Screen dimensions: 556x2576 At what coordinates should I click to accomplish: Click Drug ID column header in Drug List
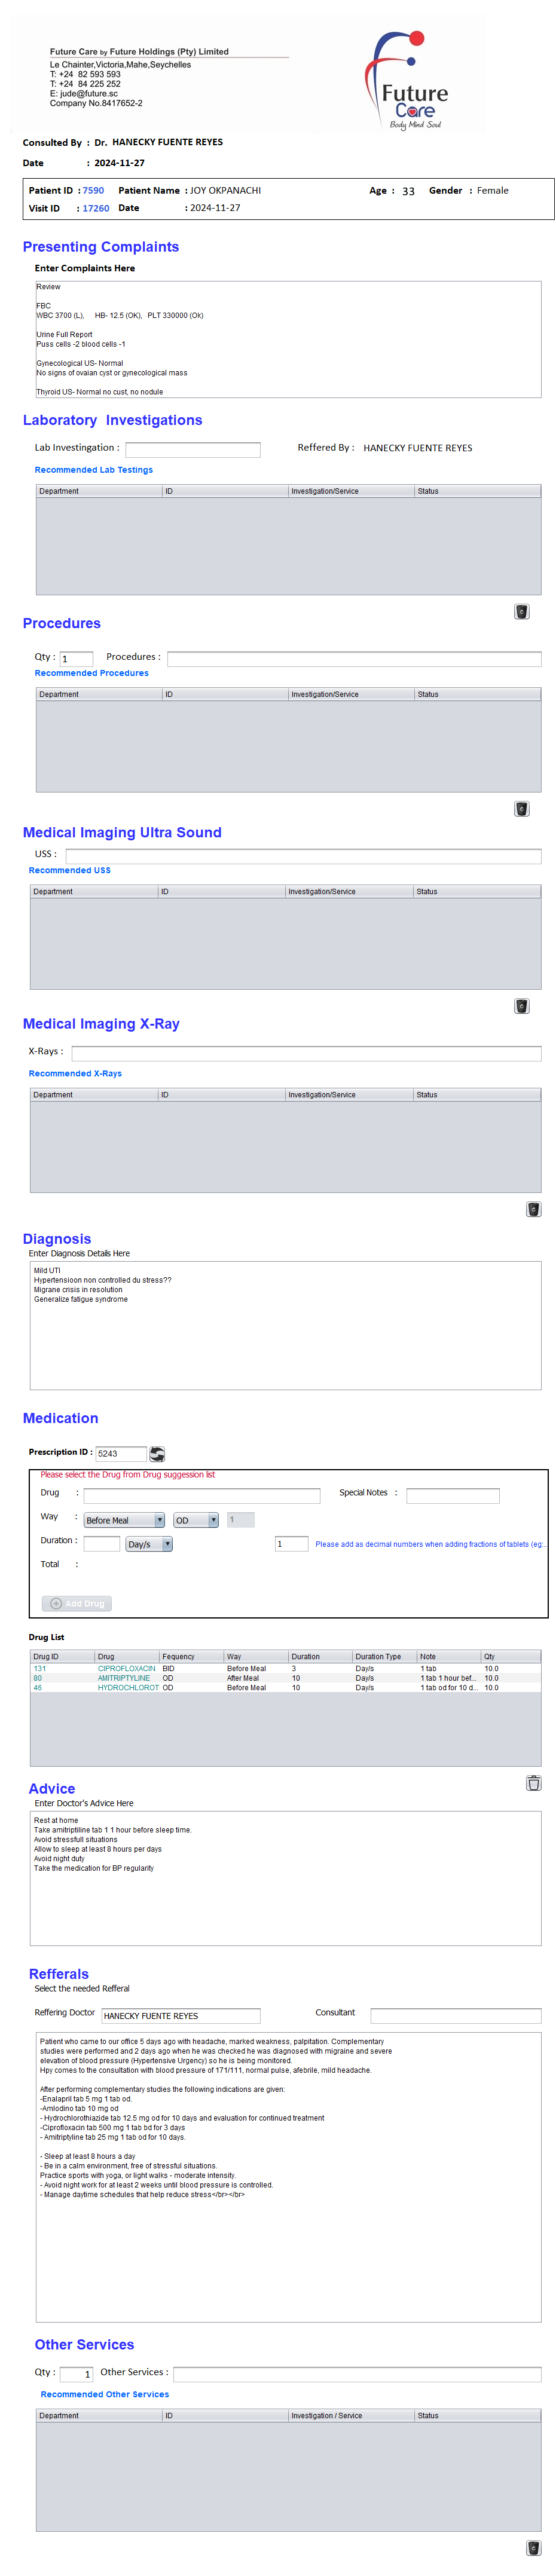62,1656
